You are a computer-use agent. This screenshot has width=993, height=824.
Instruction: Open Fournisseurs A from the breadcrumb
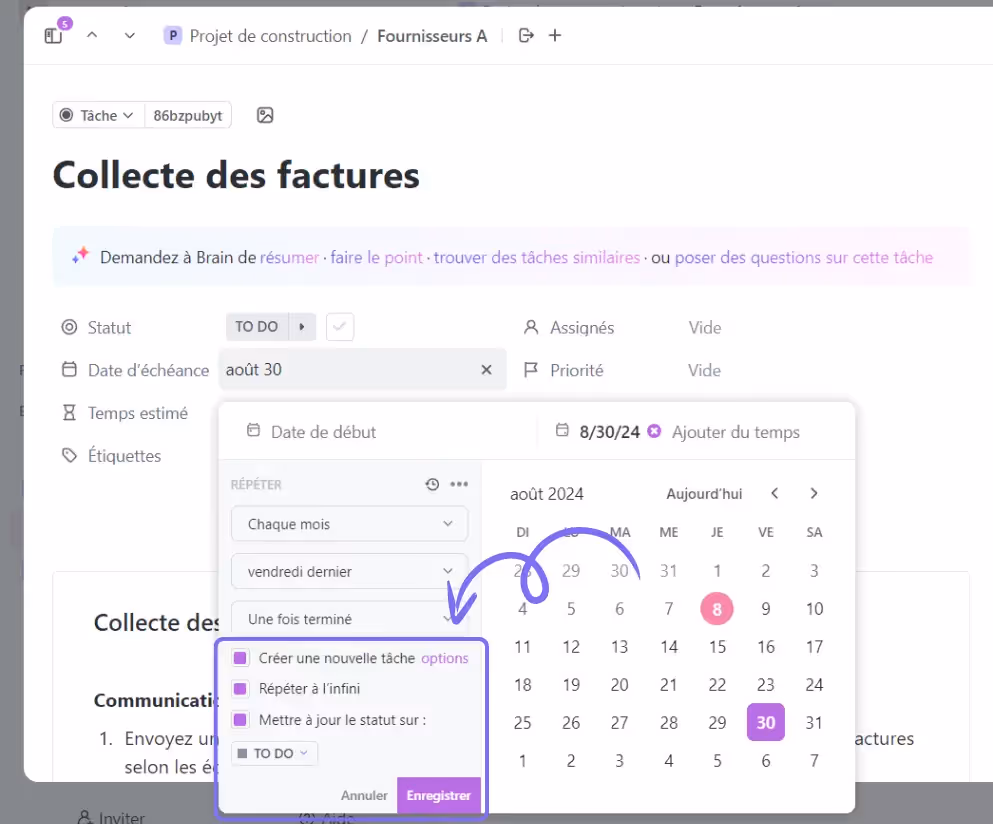[x=432, y=35]
